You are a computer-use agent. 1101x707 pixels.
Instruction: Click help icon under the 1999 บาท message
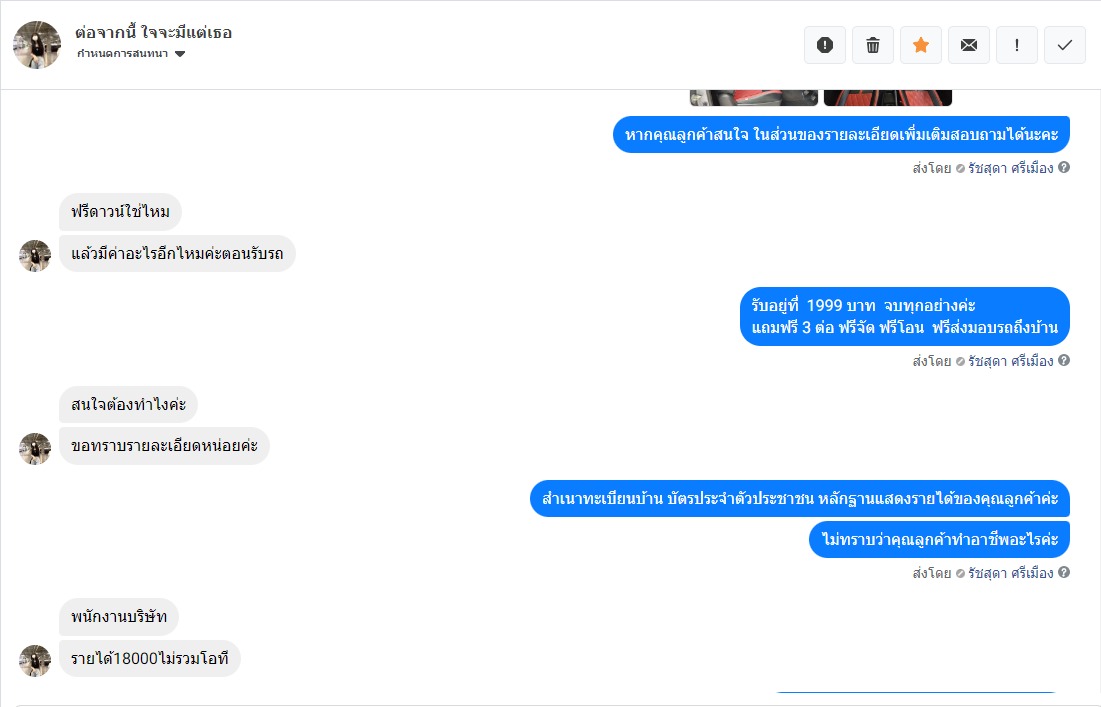click(1064, 360)
